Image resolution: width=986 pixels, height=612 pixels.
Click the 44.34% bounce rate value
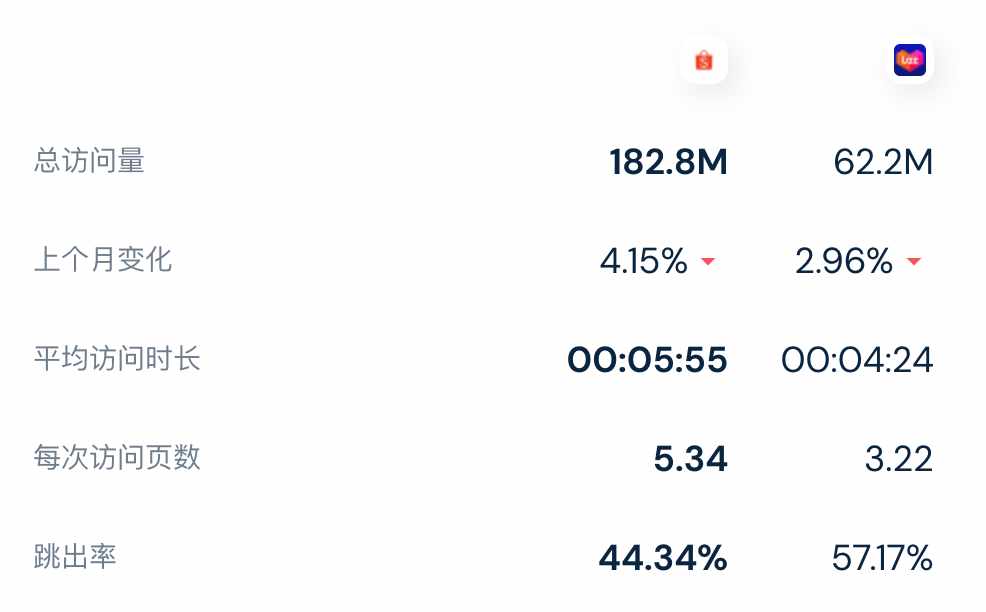point(663,557)
